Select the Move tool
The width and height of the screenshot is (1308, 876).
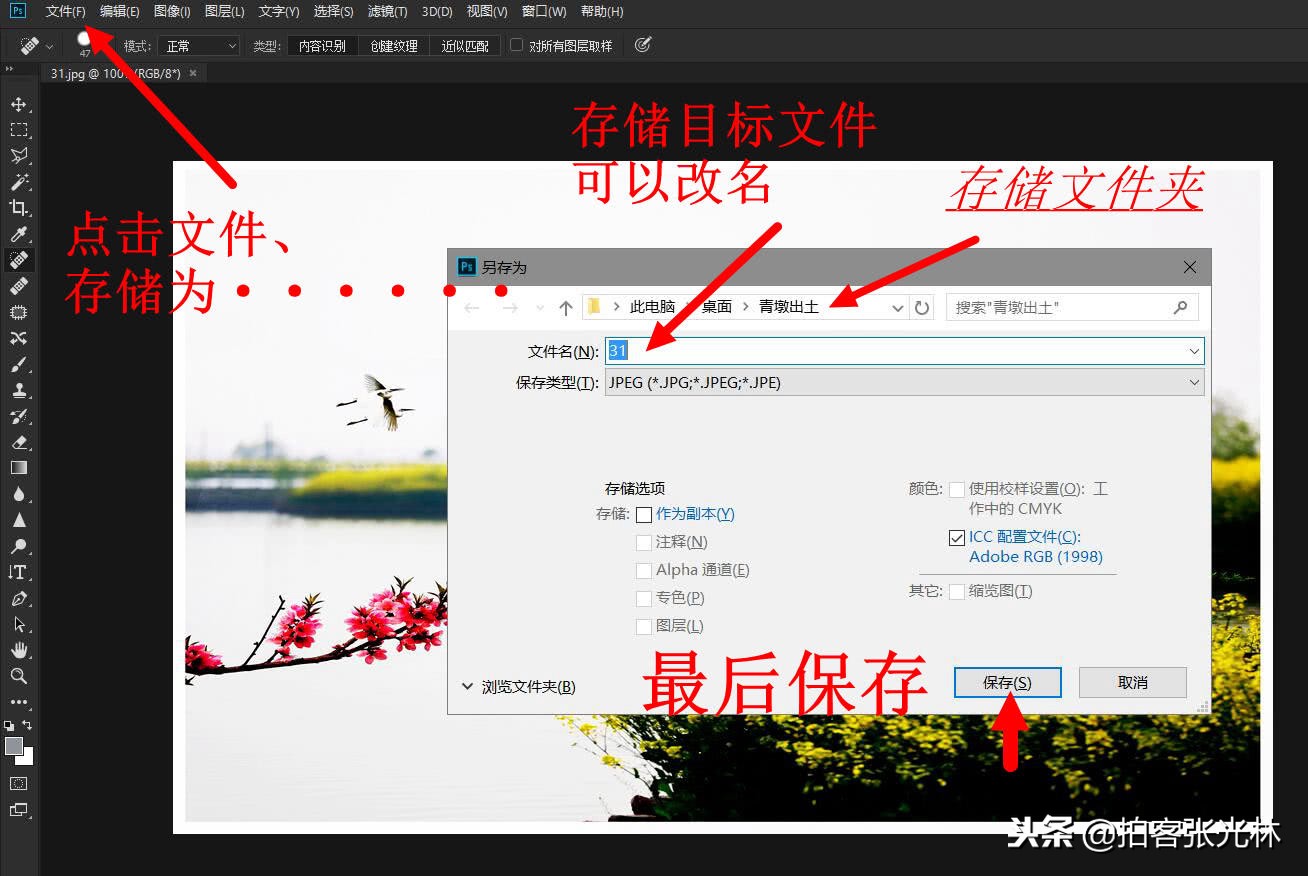(20, 104)
